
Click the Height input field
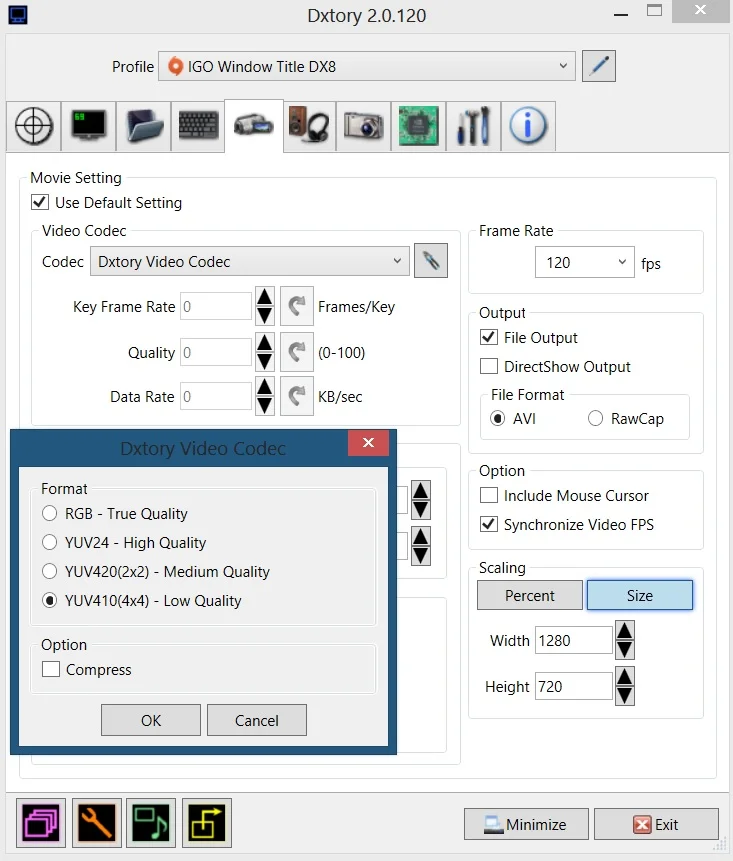pyautogui.click(x=573, y=686)
